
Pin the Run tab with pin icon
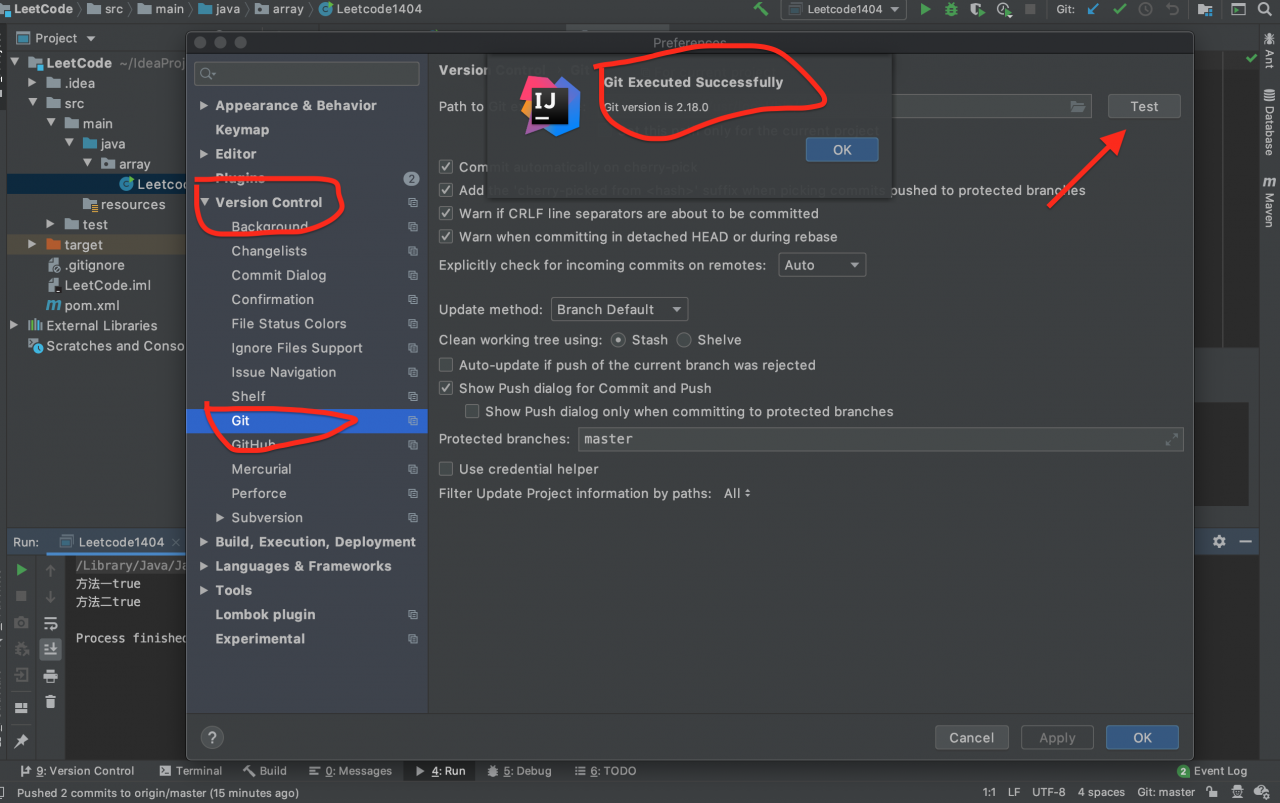[x=21, y=741]
